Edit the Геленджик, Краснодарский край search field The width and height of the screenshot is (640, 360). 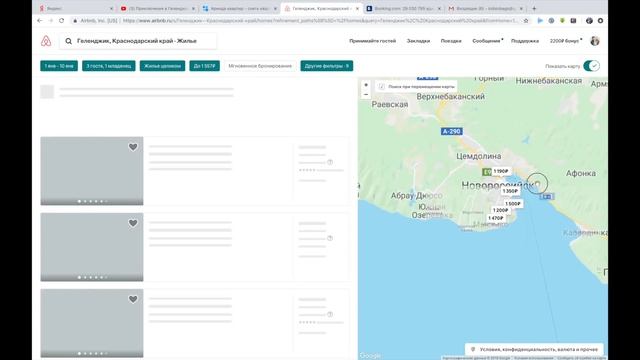(138, 41)
